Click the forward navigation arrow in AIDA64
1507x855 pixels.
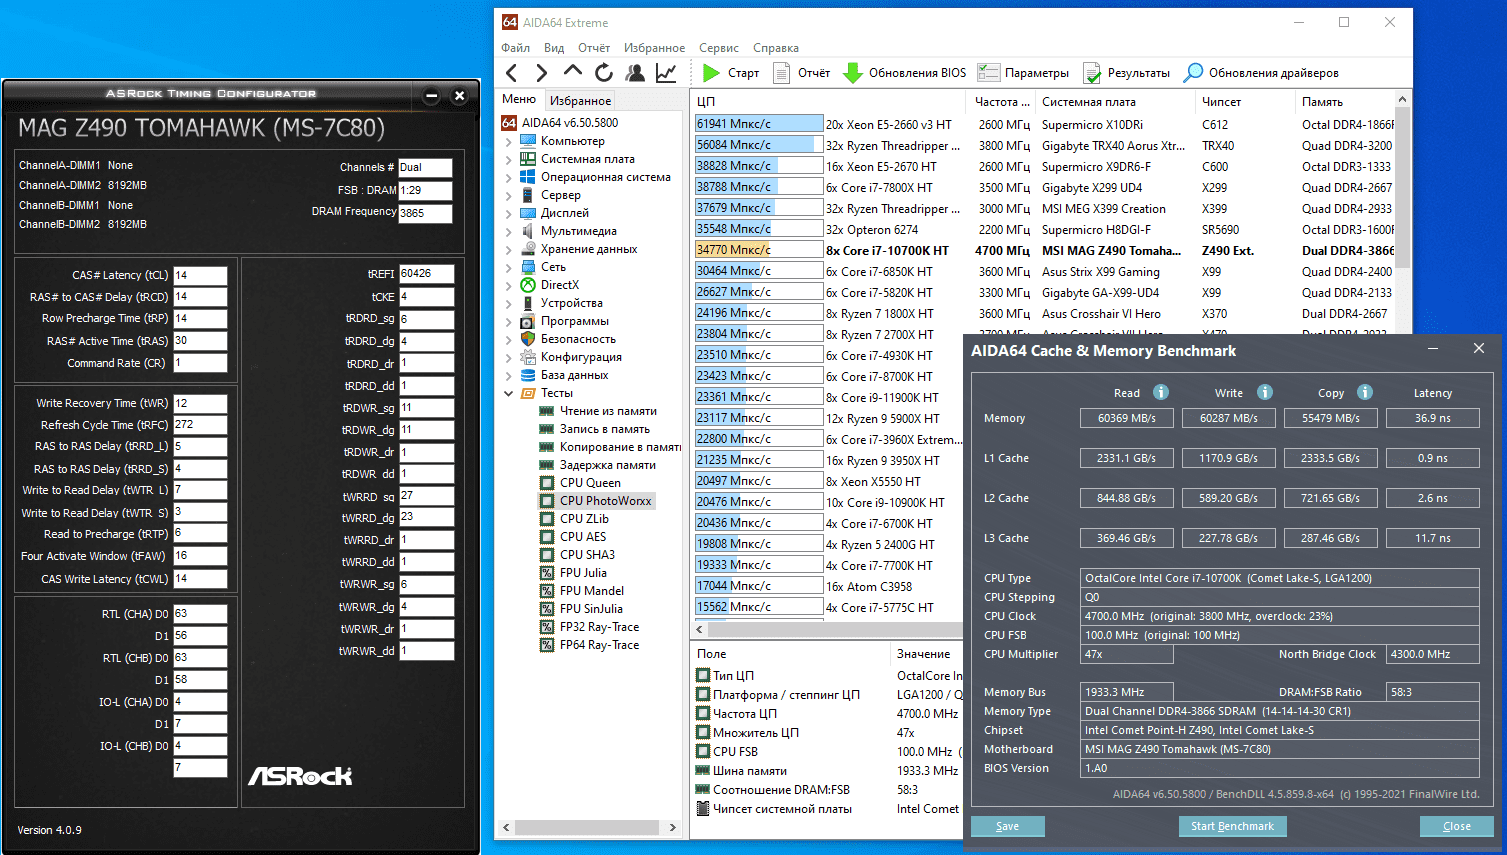tap(542, 72)
